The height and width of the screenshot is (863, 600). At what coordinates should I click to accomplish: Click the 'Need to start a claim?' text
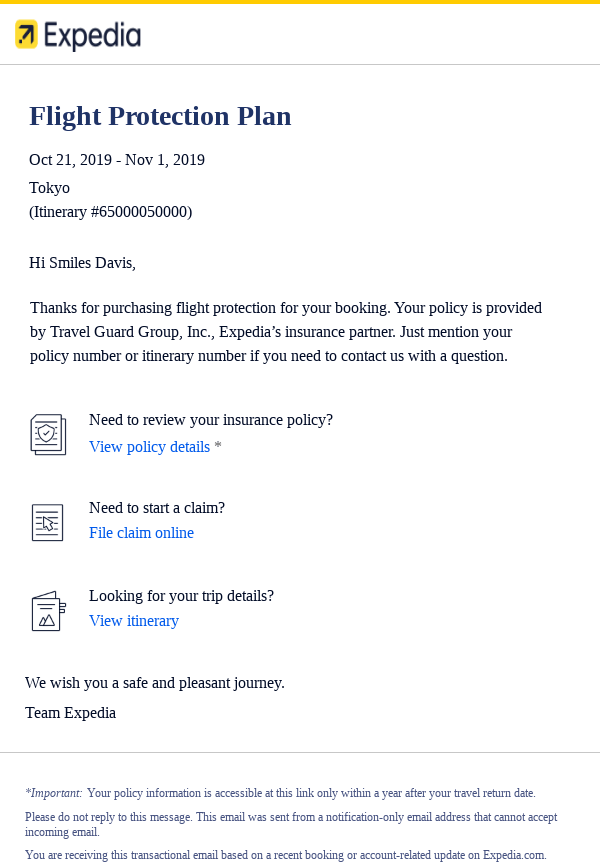tap(157, 508)
